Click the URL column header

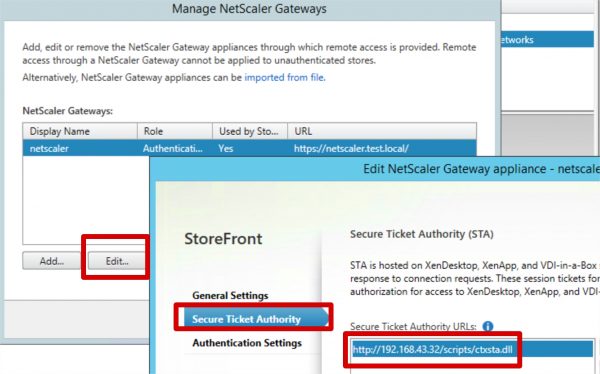[382, 131]
